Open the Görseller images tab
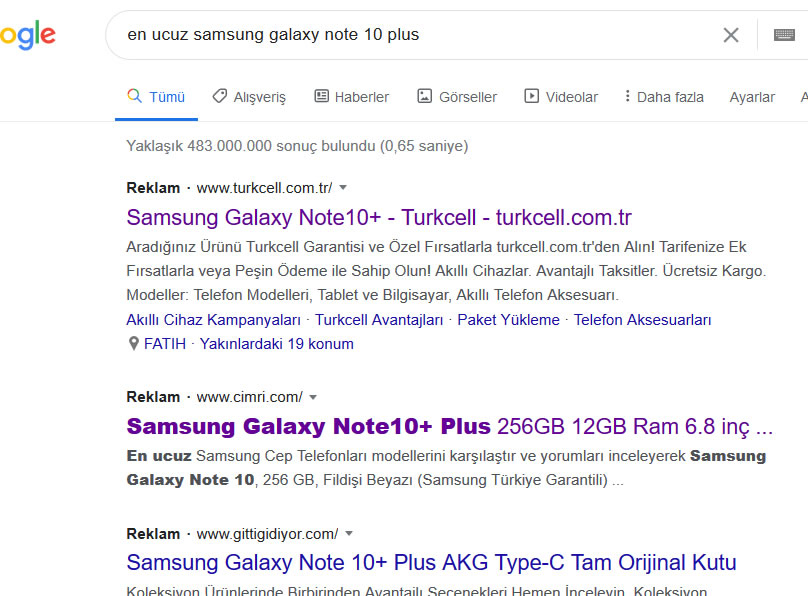The image size is (808, 596). pos(457,97)
